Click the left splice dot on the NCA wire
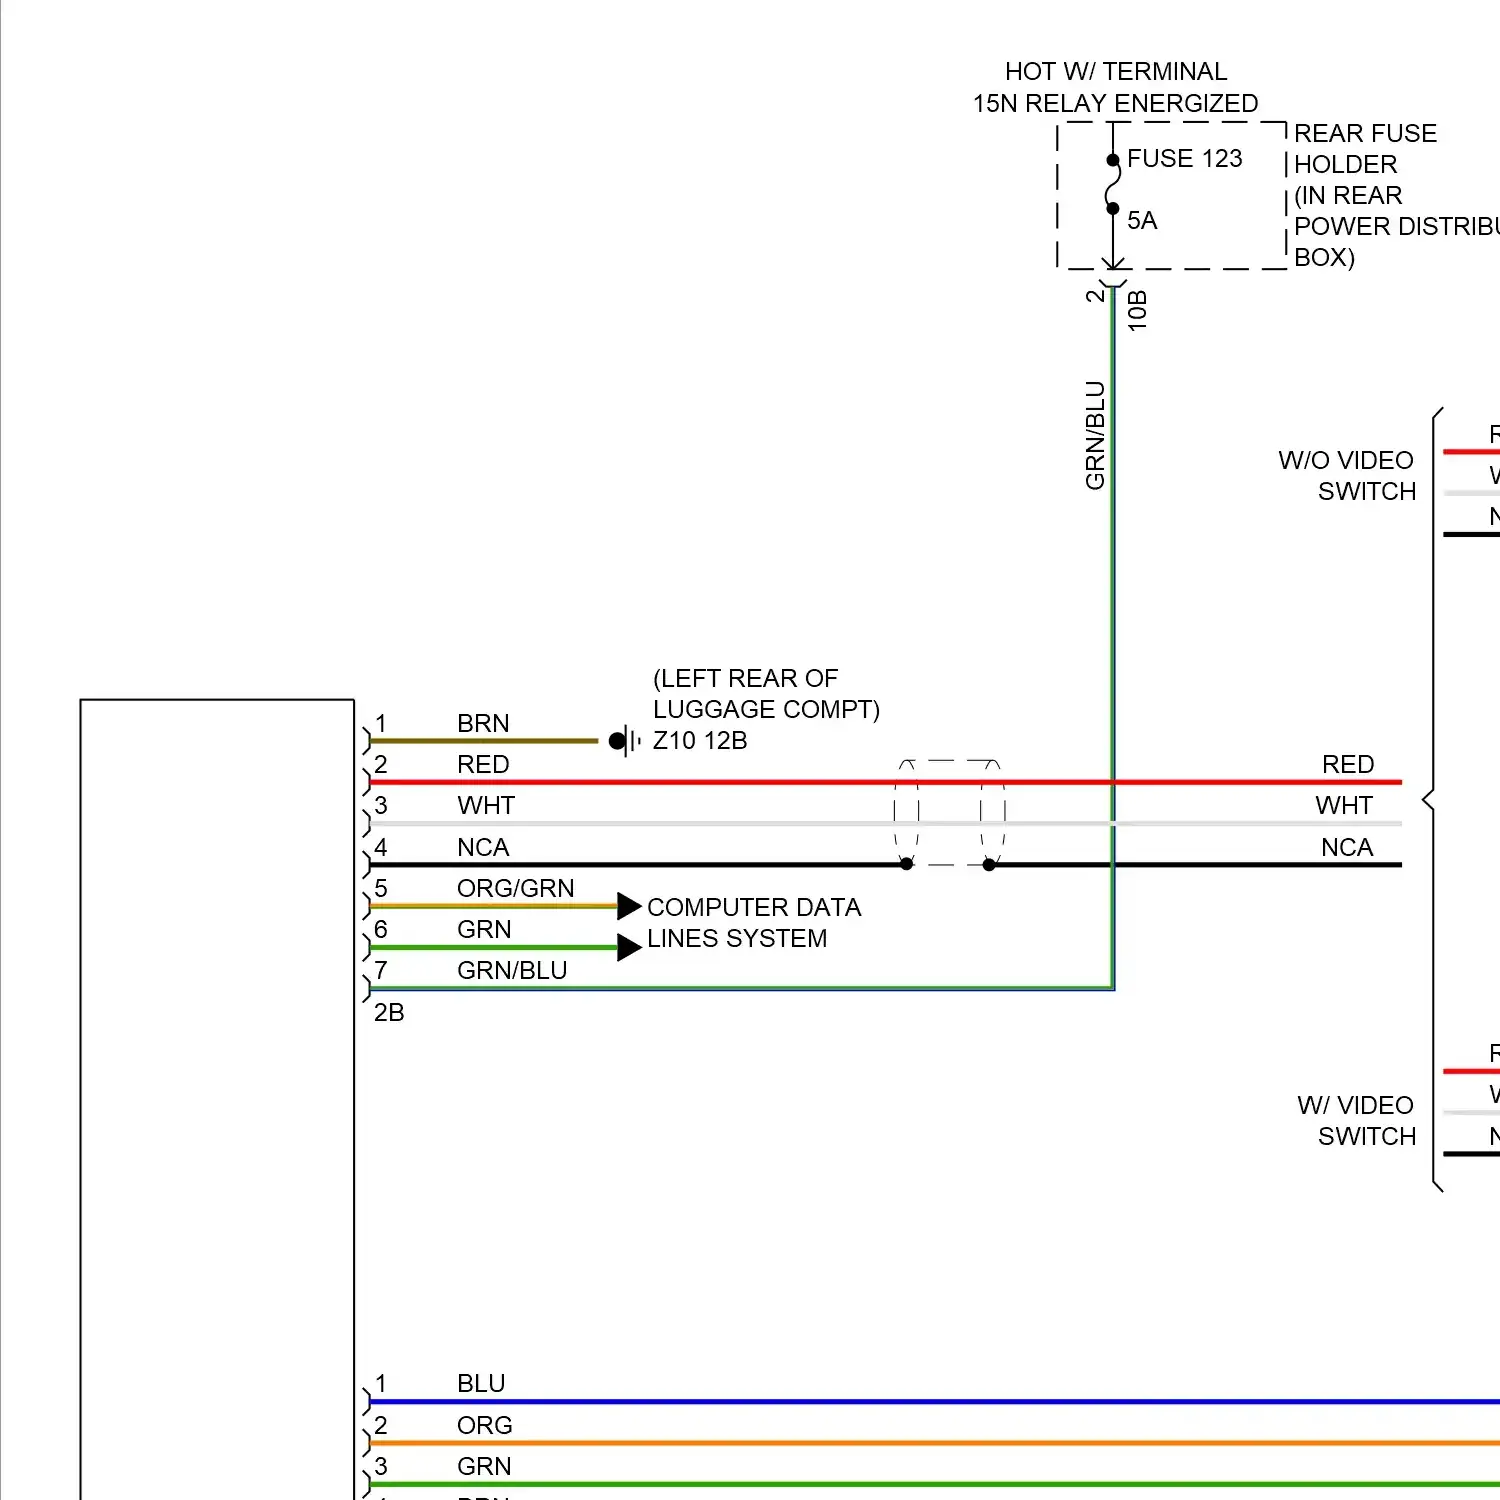Screen dimensions: 1500x1500 pyautogui.click(x=906, y=864)
